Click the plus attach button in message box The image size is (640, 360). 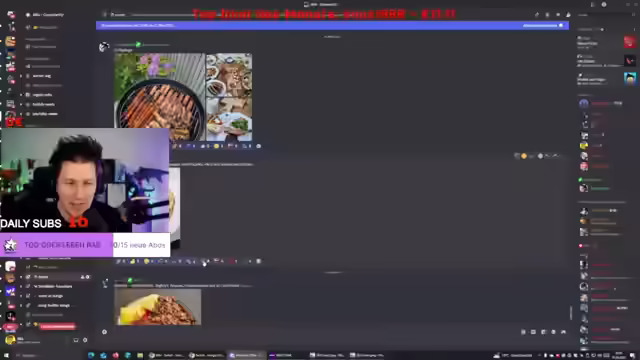[x=104, y=332]
